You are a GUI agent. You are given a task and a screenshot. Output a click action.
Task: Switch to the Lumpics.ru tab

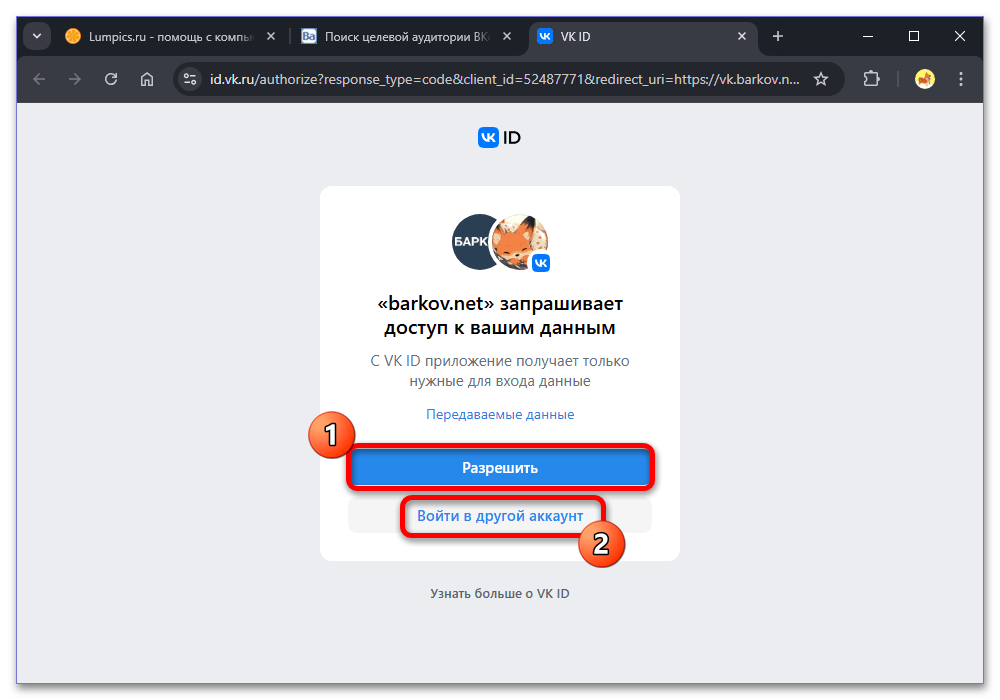pos(170,37)
